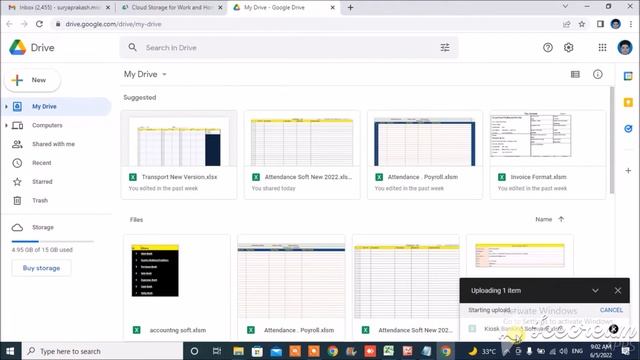Show file details info panel
The height and width of the screenshot is (360, 640).
(x=598, y=74)
